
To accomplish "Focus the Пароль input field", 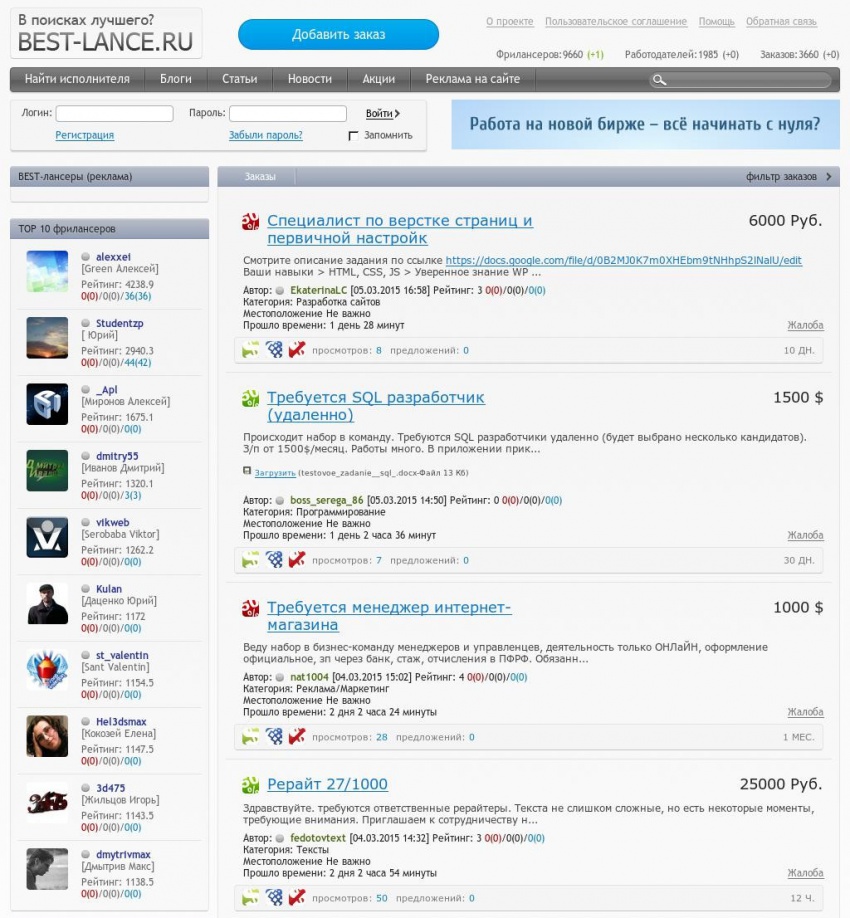I will 288,114.
